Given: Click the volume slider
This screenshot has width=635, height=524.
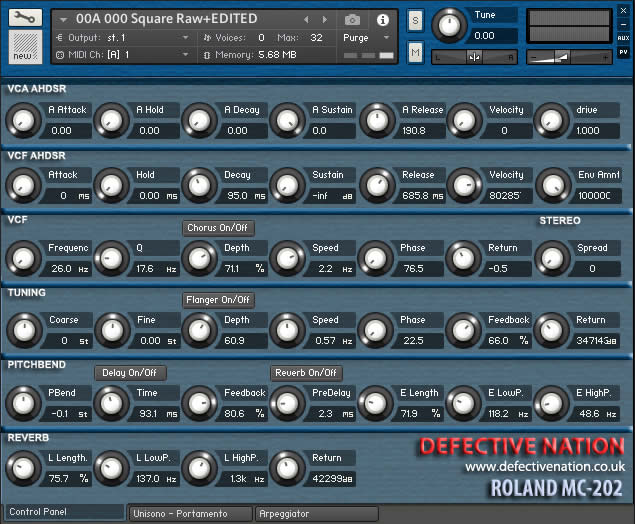Looking at the screenshot, I should pyautogui.click(x=569, y=57).
